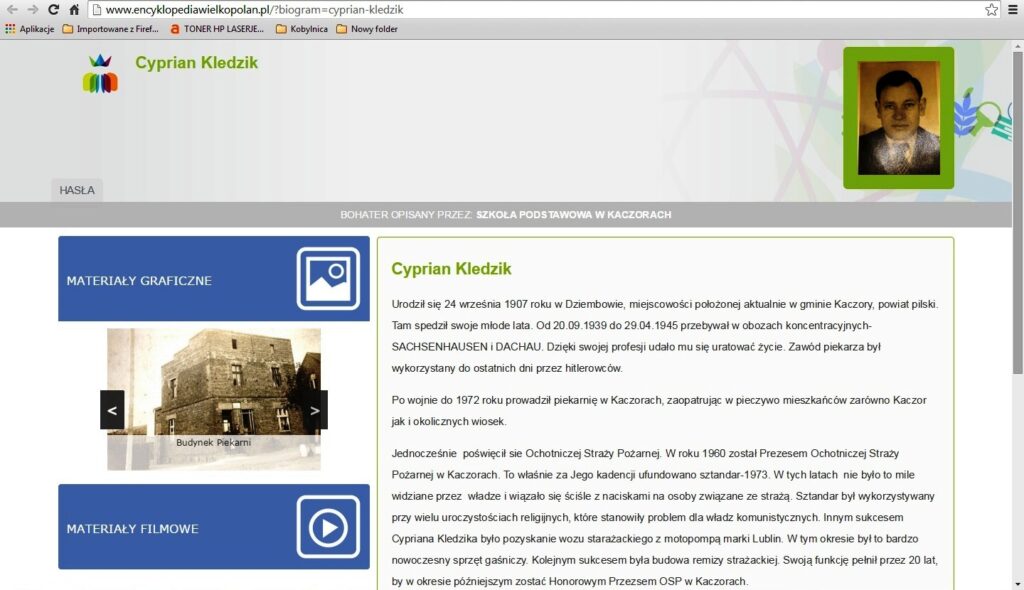Open the TONER HP LASERJE bookmark
This screenshot has width=1024, height=590.
point(217,29)
